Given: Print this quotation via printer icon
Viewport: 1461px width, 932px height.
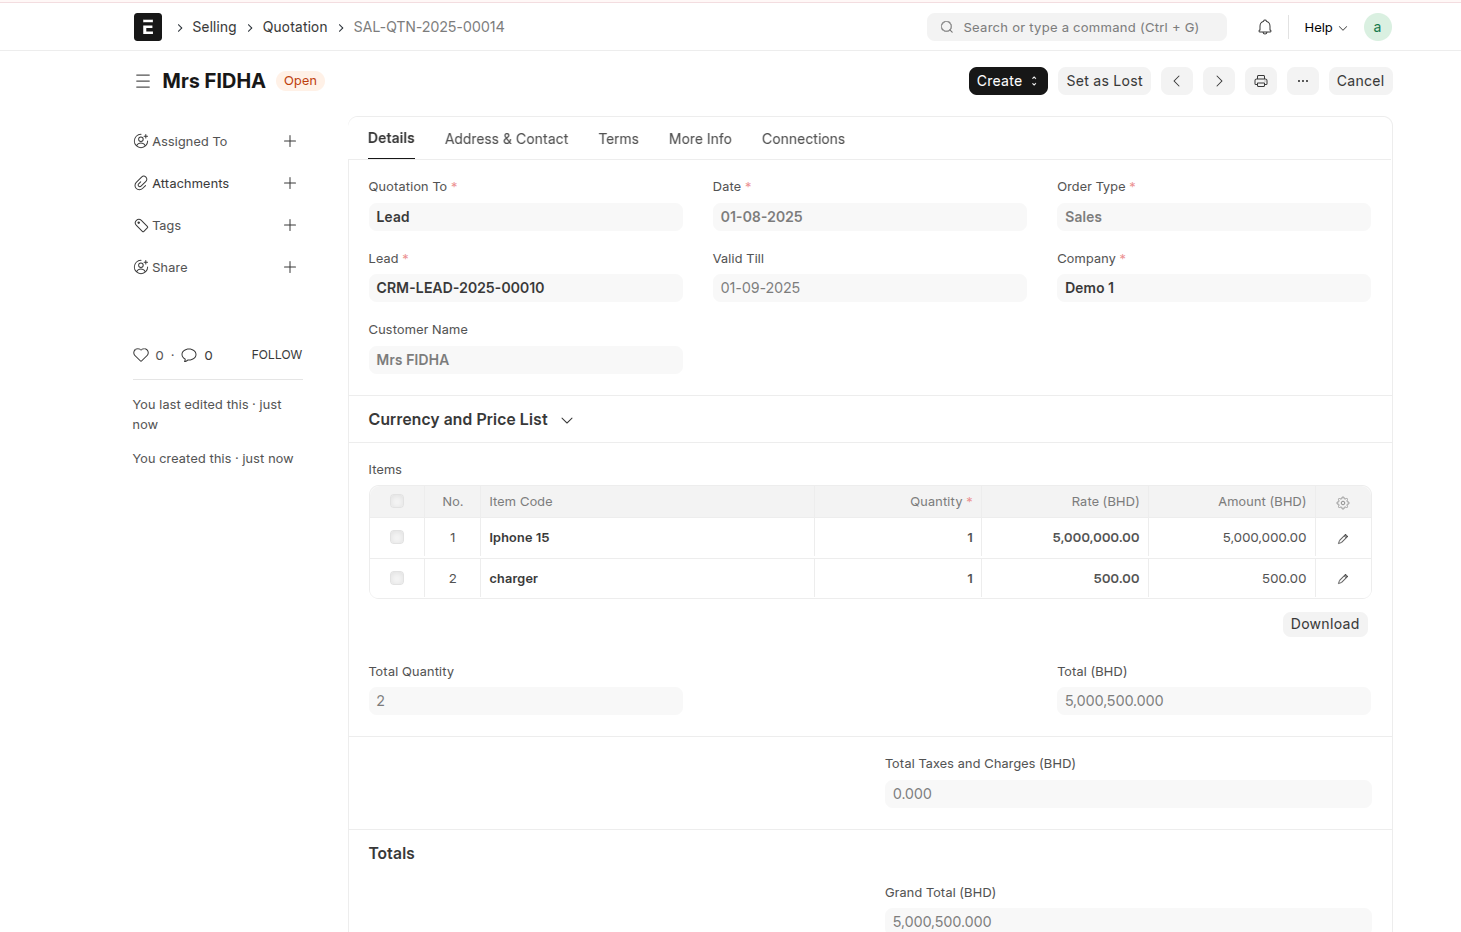Looking at the screenshot, I should (x=1260, y=81).
